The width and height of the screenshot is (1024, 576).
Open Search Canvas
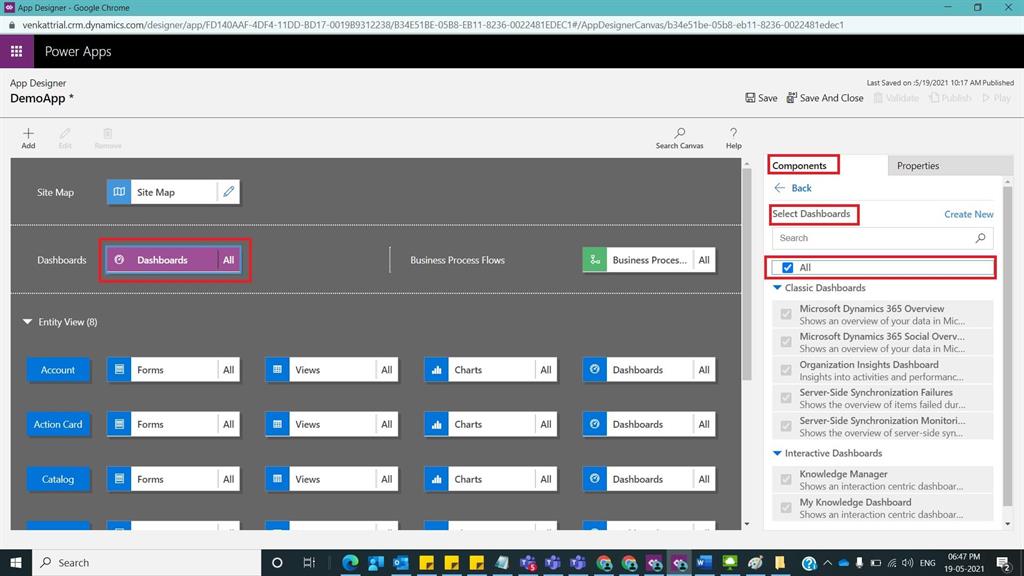(679, 137)
